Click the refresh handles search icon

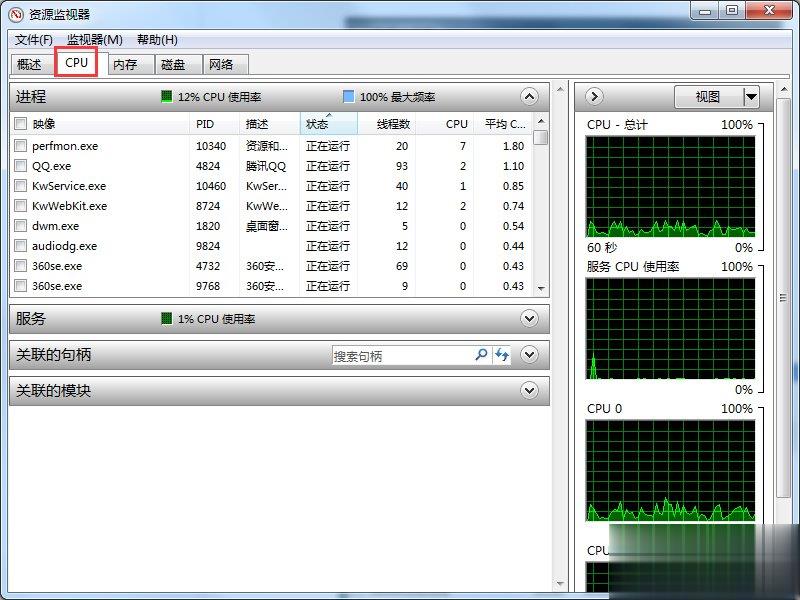pyautogui.click(x=502, y=355)
